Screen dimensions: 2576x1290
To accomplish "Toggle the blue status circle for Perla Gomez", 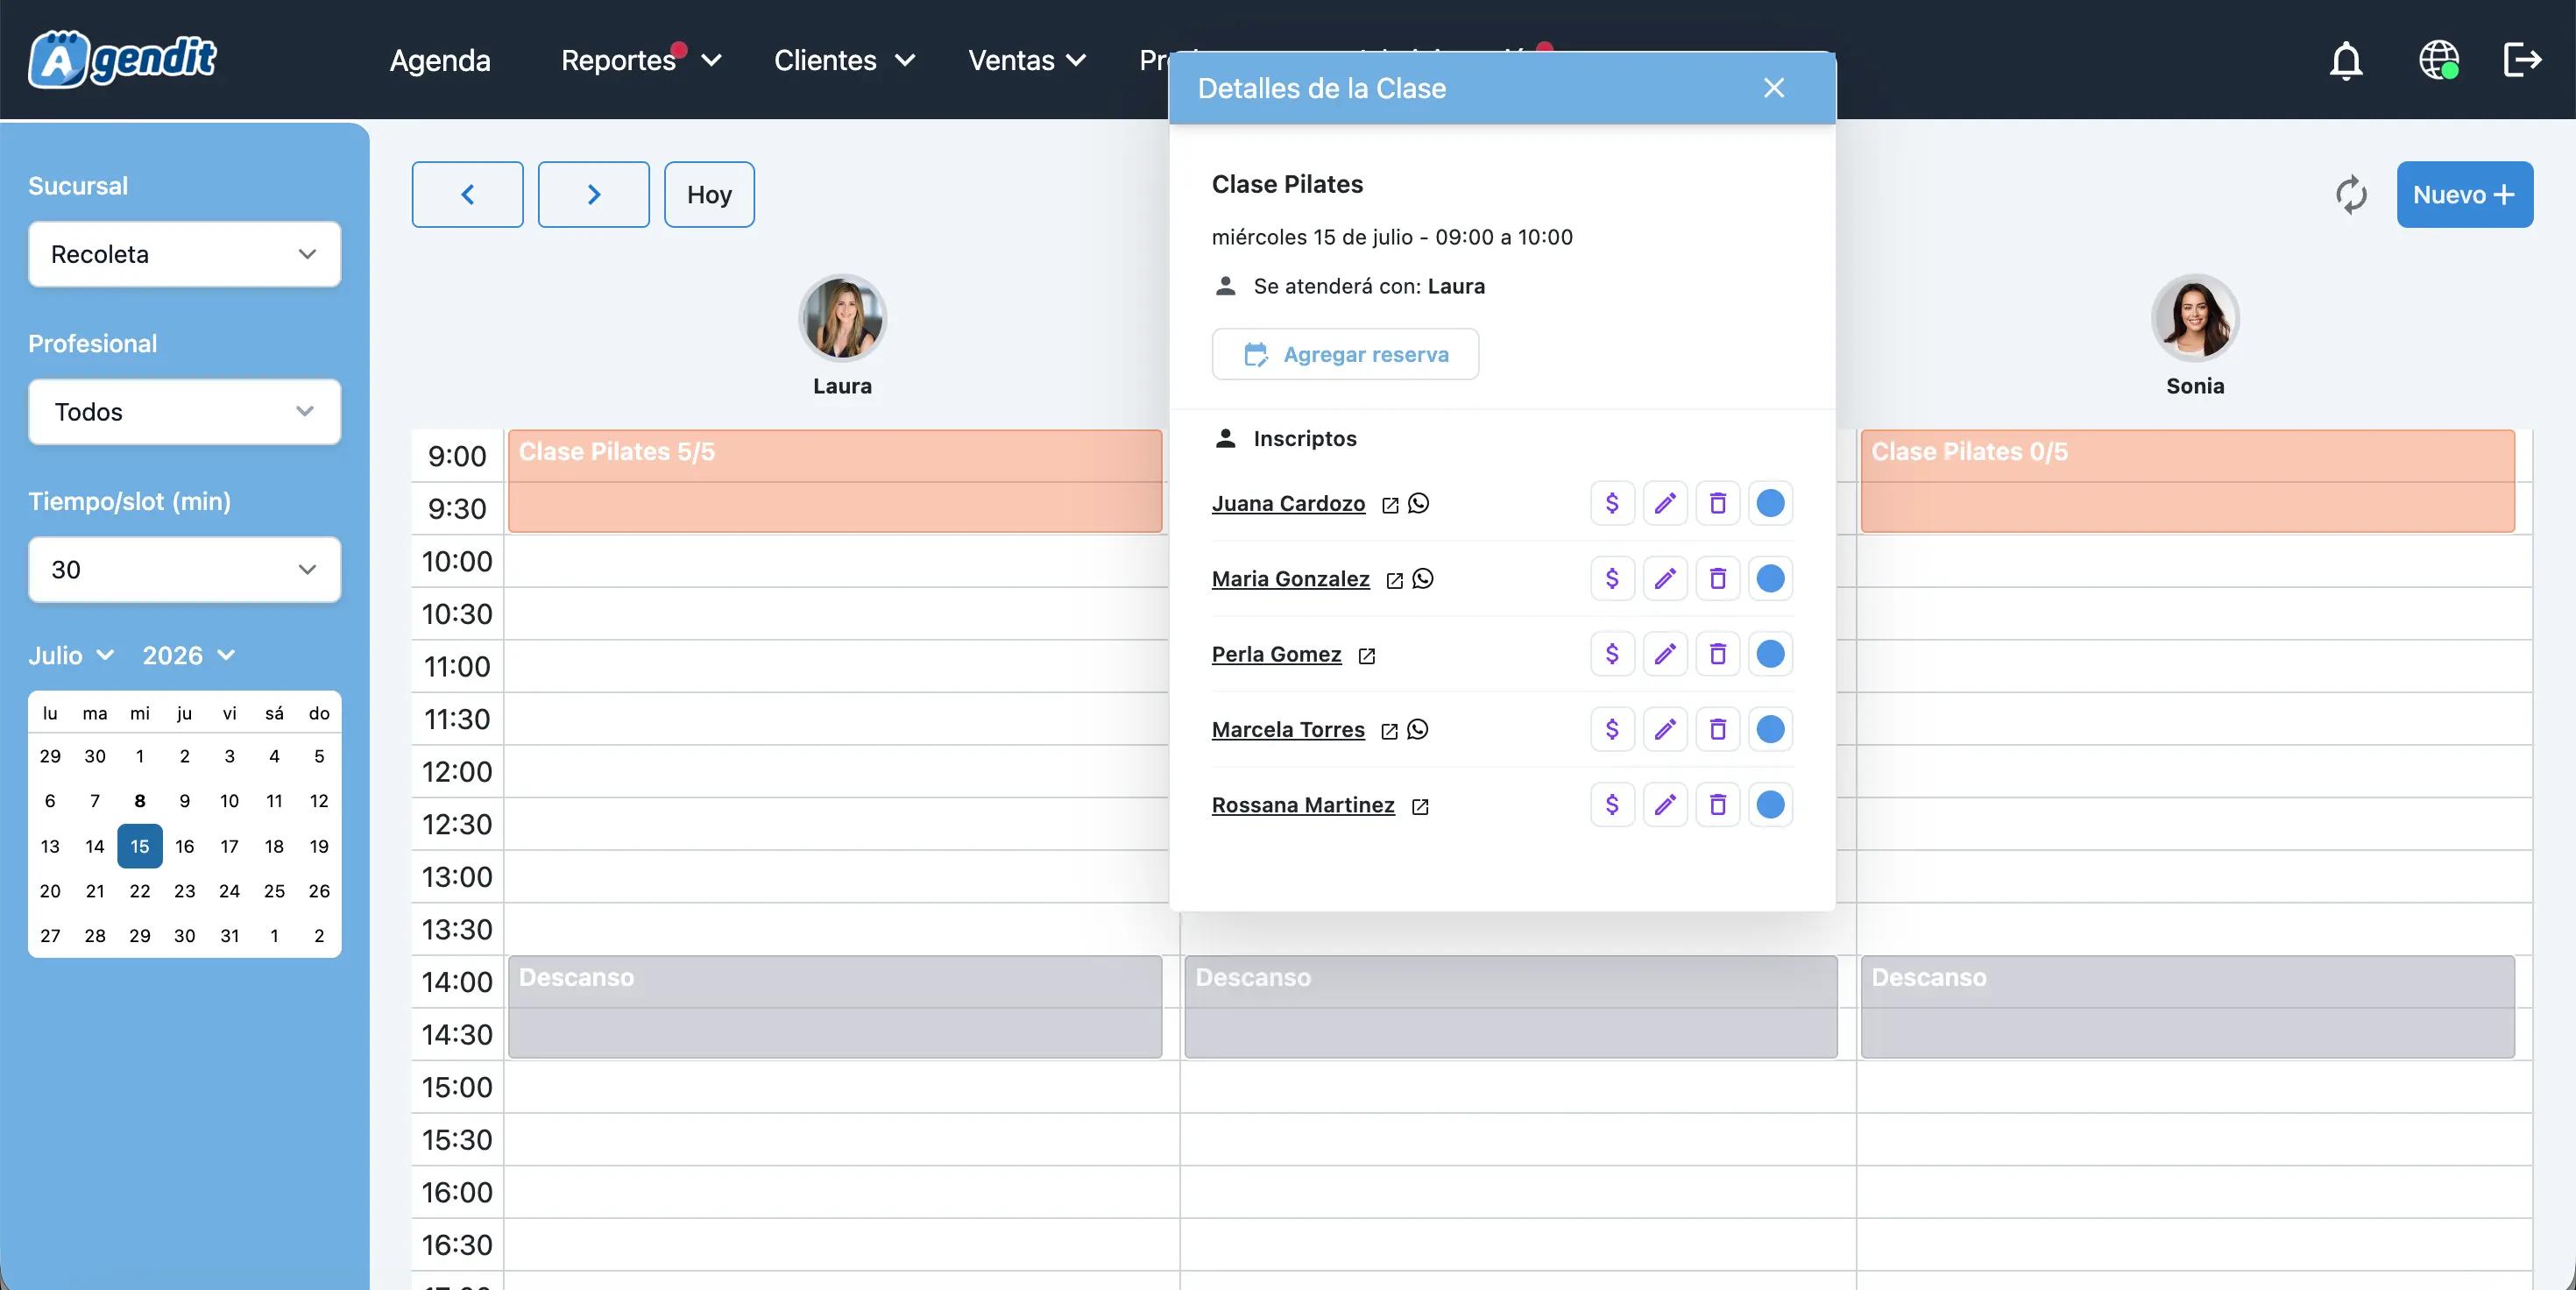I will 1770,654.
